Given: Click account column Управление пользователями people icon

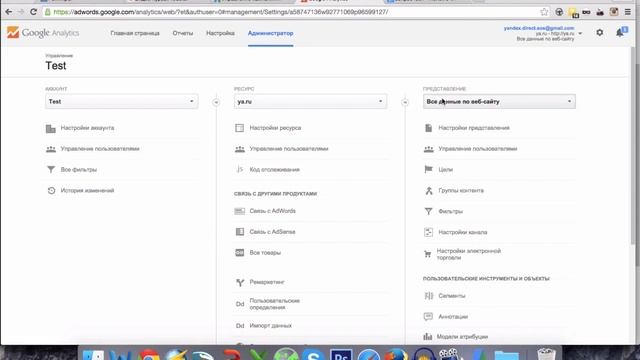Looking at the screenshot, I should [51, 149].
